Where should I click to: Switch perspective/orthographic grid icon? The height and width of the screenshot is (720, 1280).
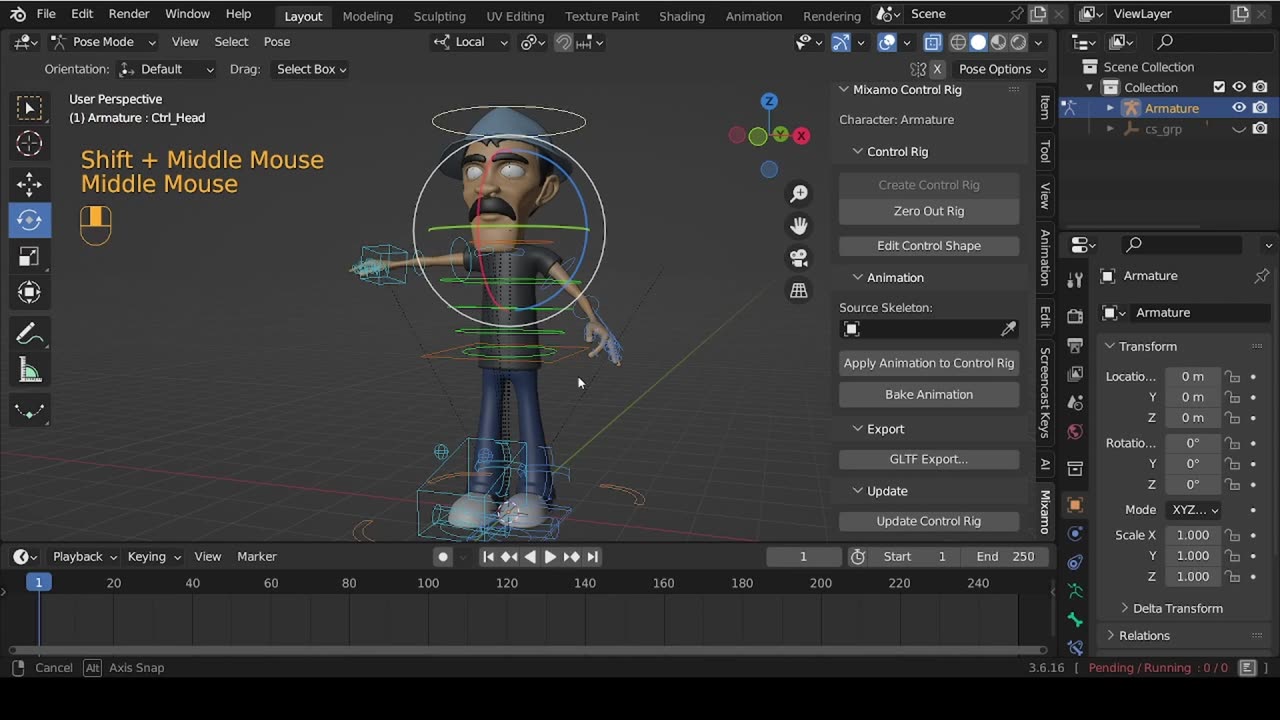pyautogui.click(x=799, y=291)
